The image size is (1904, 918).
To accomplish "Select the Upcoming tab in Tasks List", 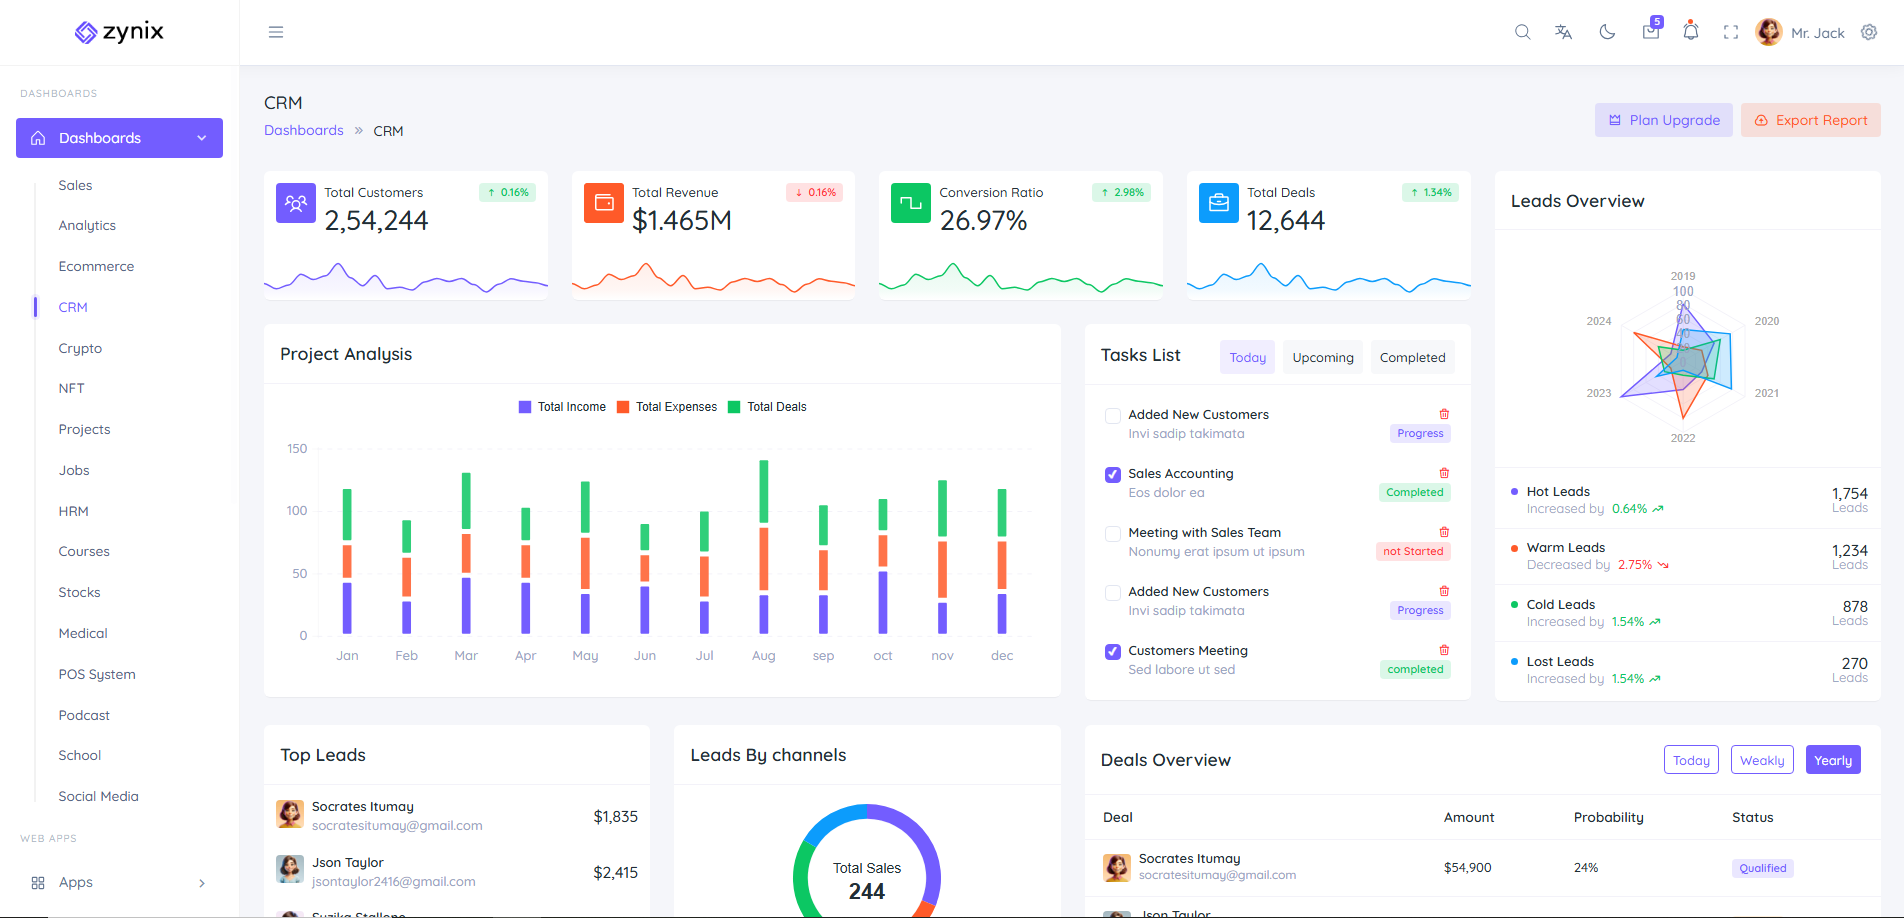I will 1323,357.
